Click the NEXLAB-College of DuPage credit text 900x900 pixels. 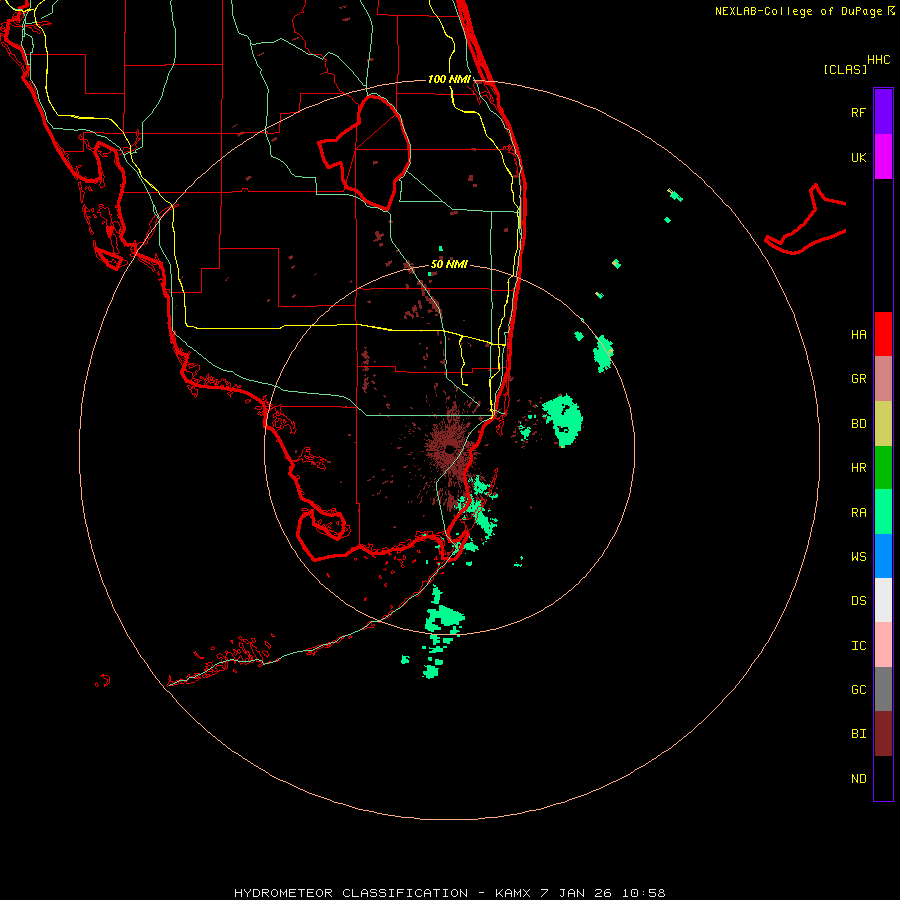click(x=798, y=11)
